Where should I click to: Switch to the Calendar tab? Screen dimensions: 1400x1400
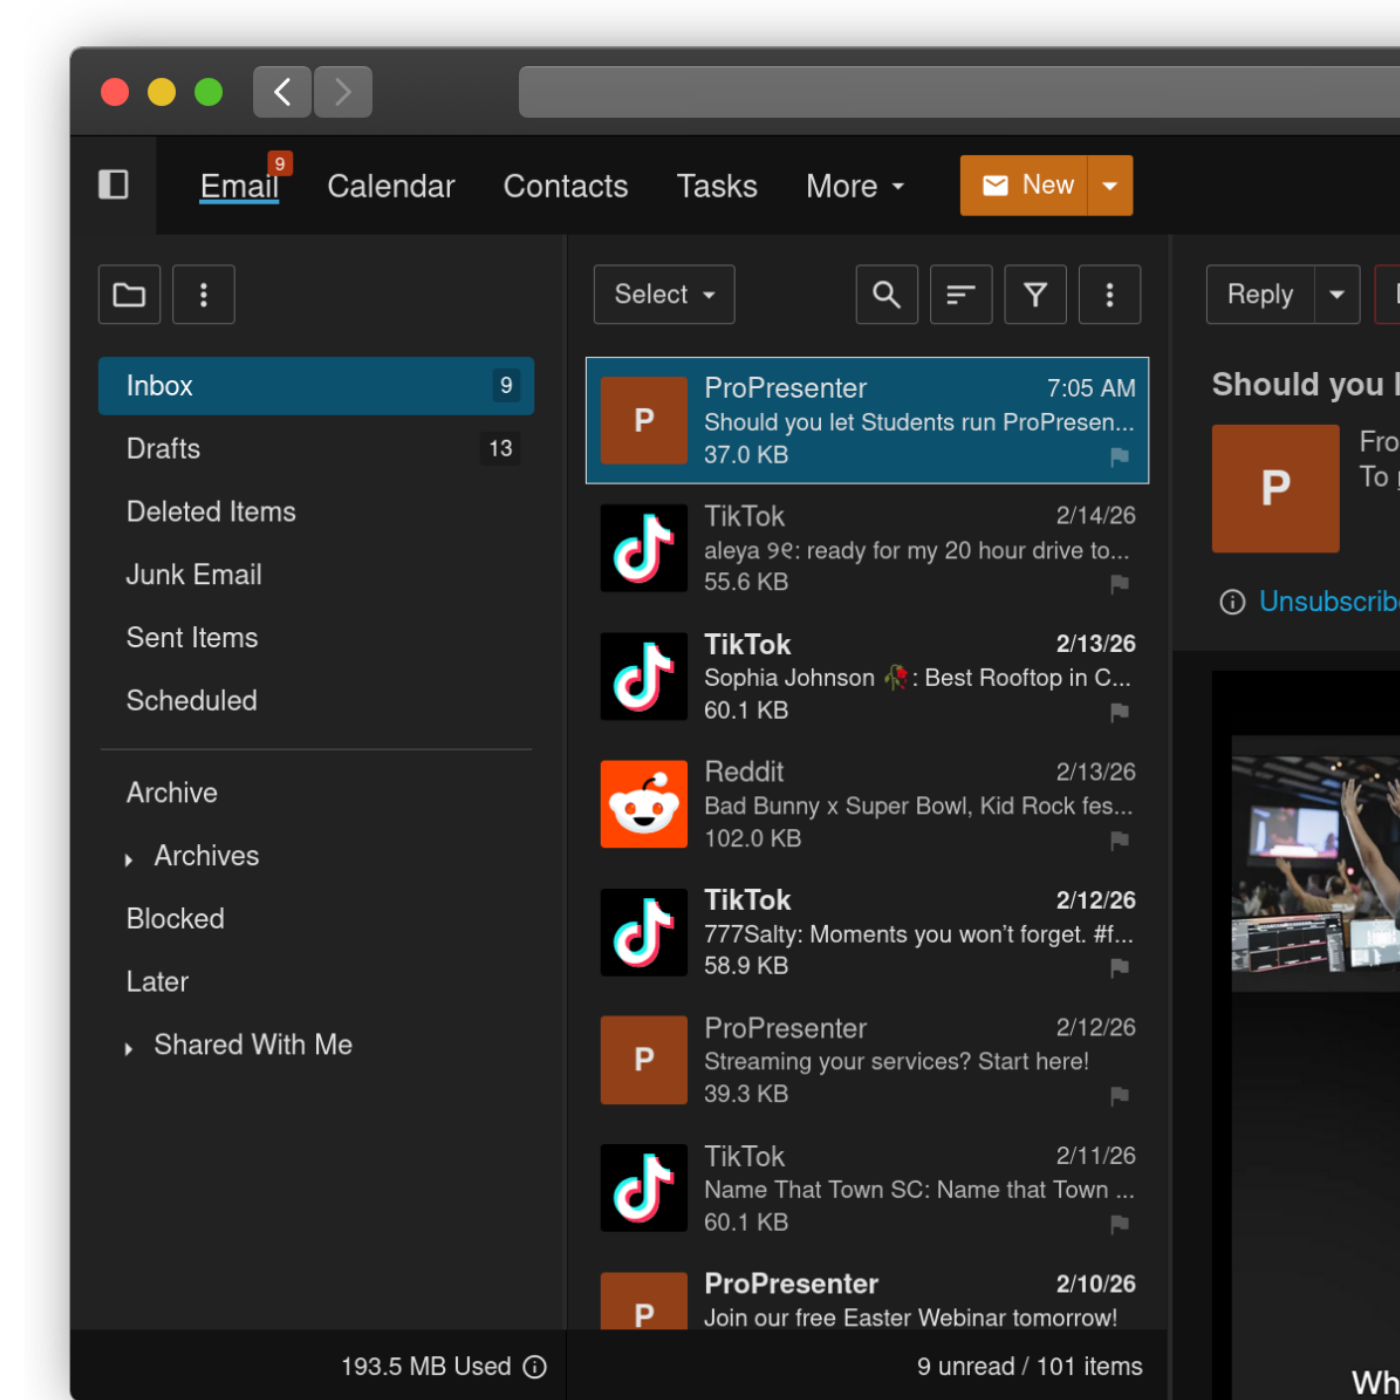click(x=390, y=186)
